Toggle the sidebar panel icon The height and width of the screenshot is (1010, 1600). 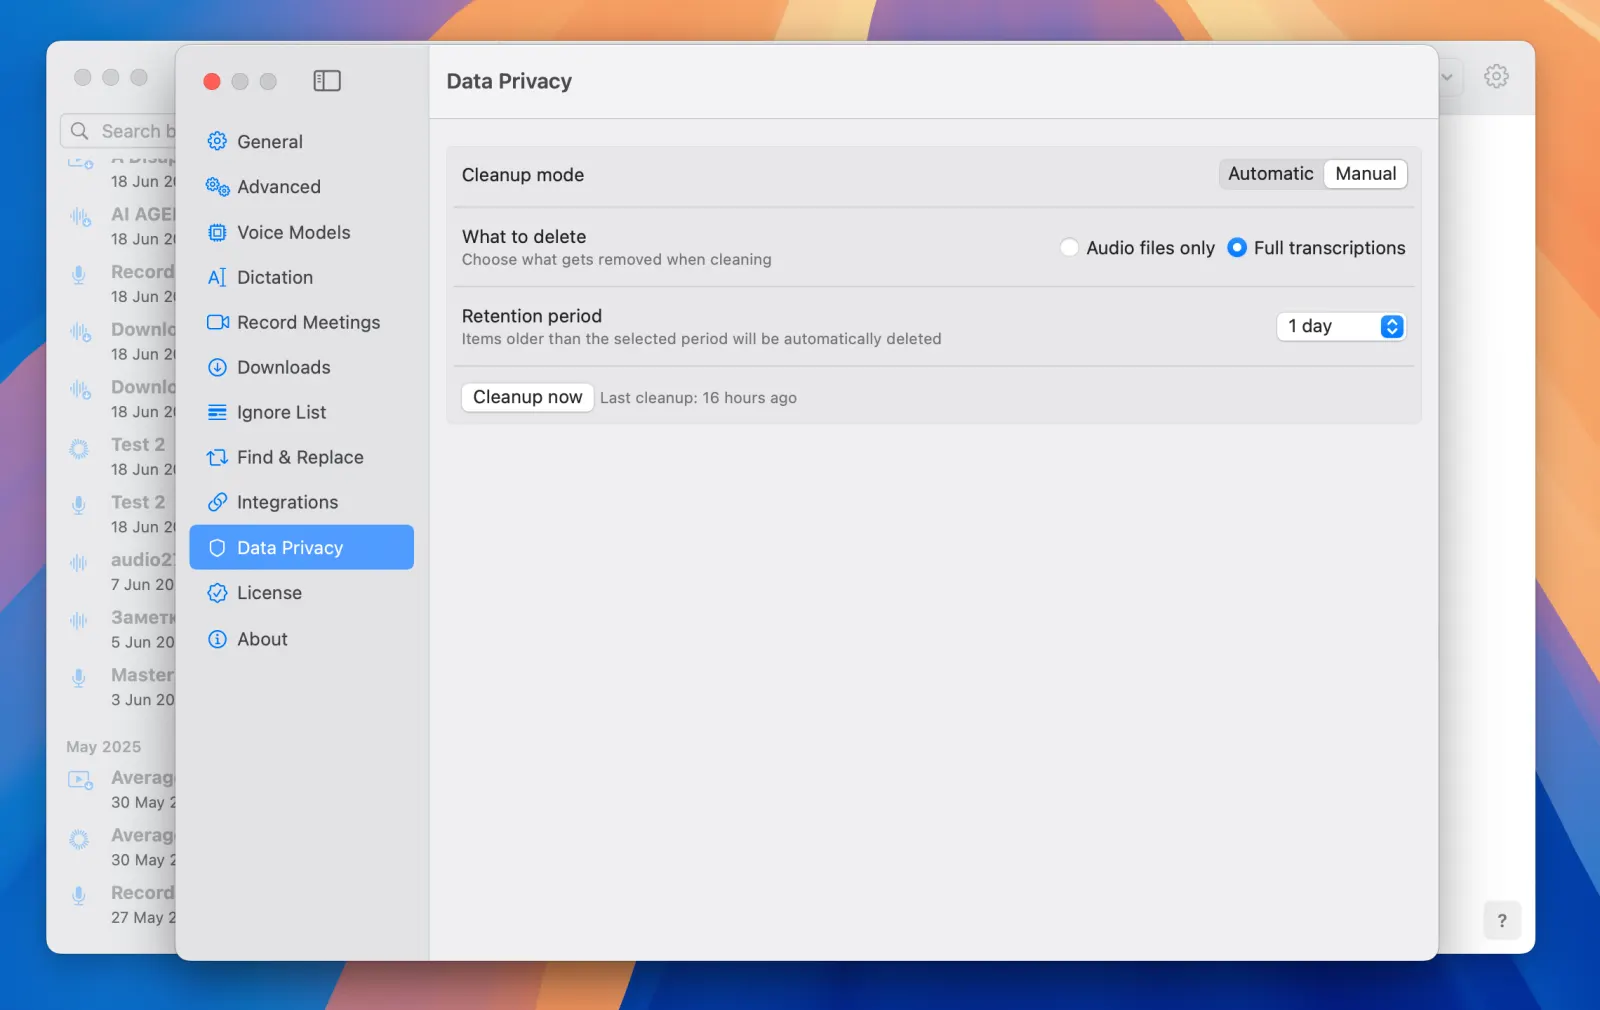pos(327,81)
